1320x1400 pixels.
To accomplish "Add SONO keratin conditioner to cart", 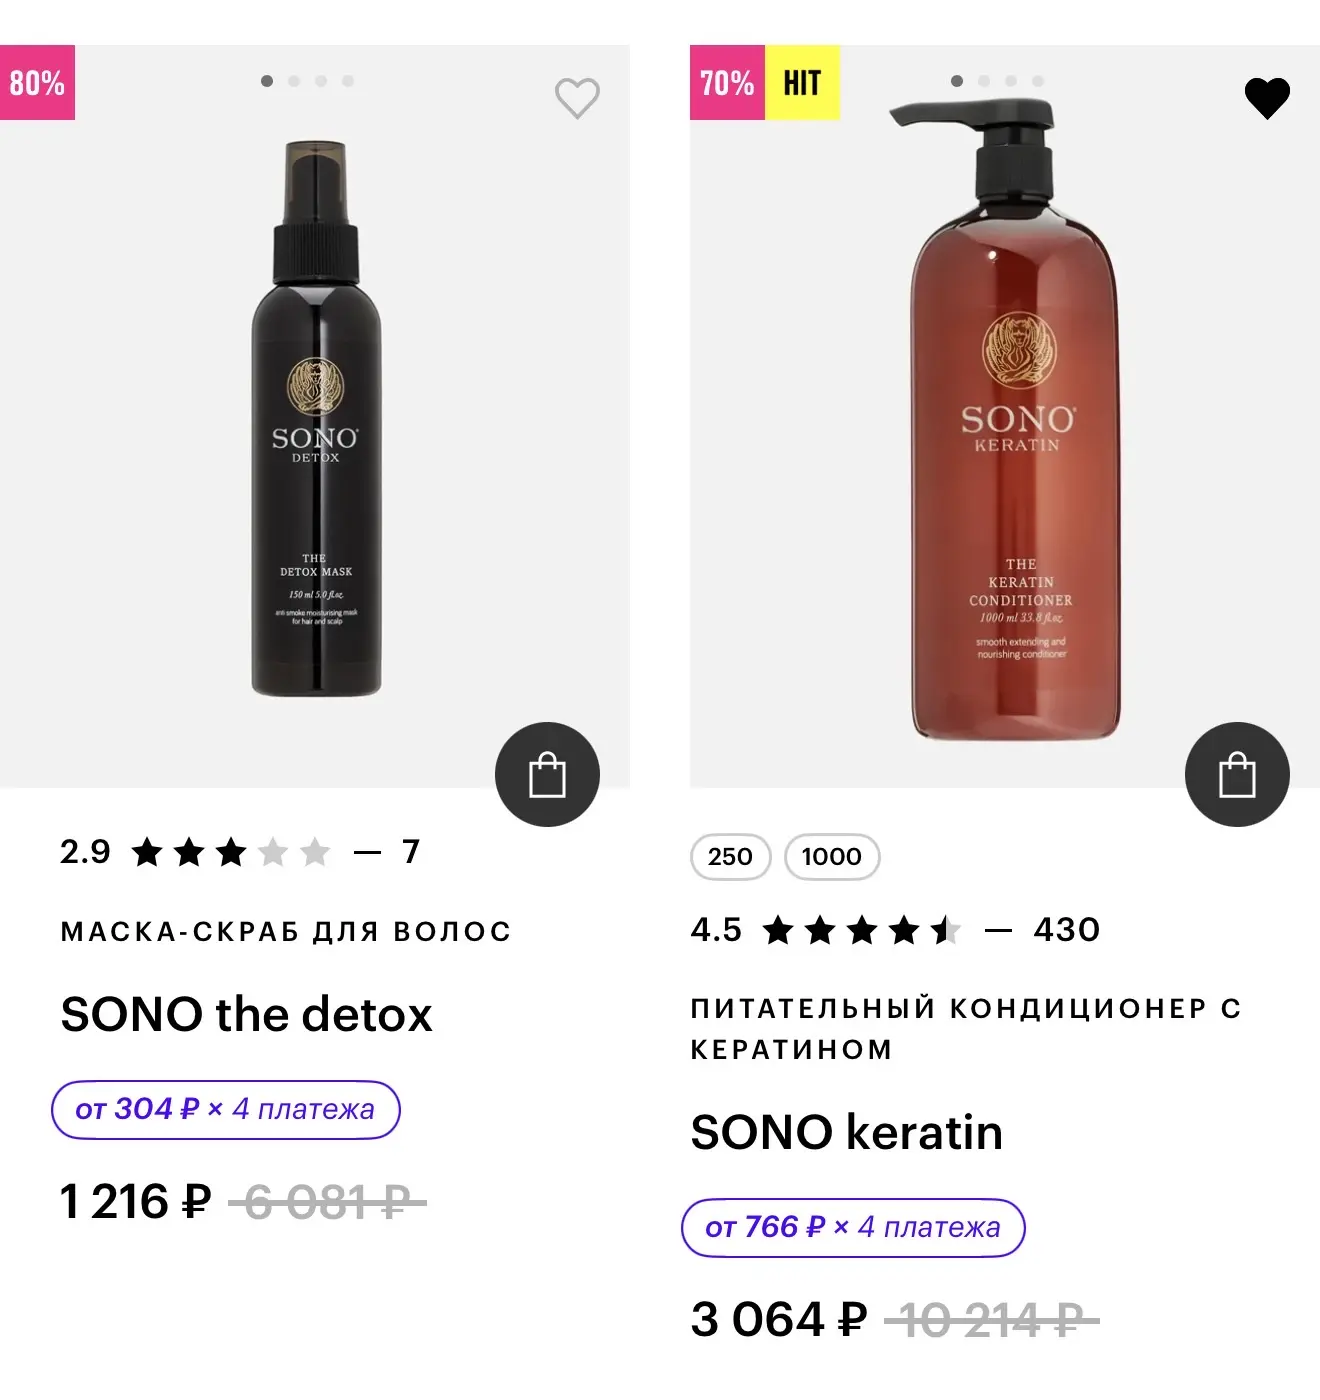I will pos(1237,774).
